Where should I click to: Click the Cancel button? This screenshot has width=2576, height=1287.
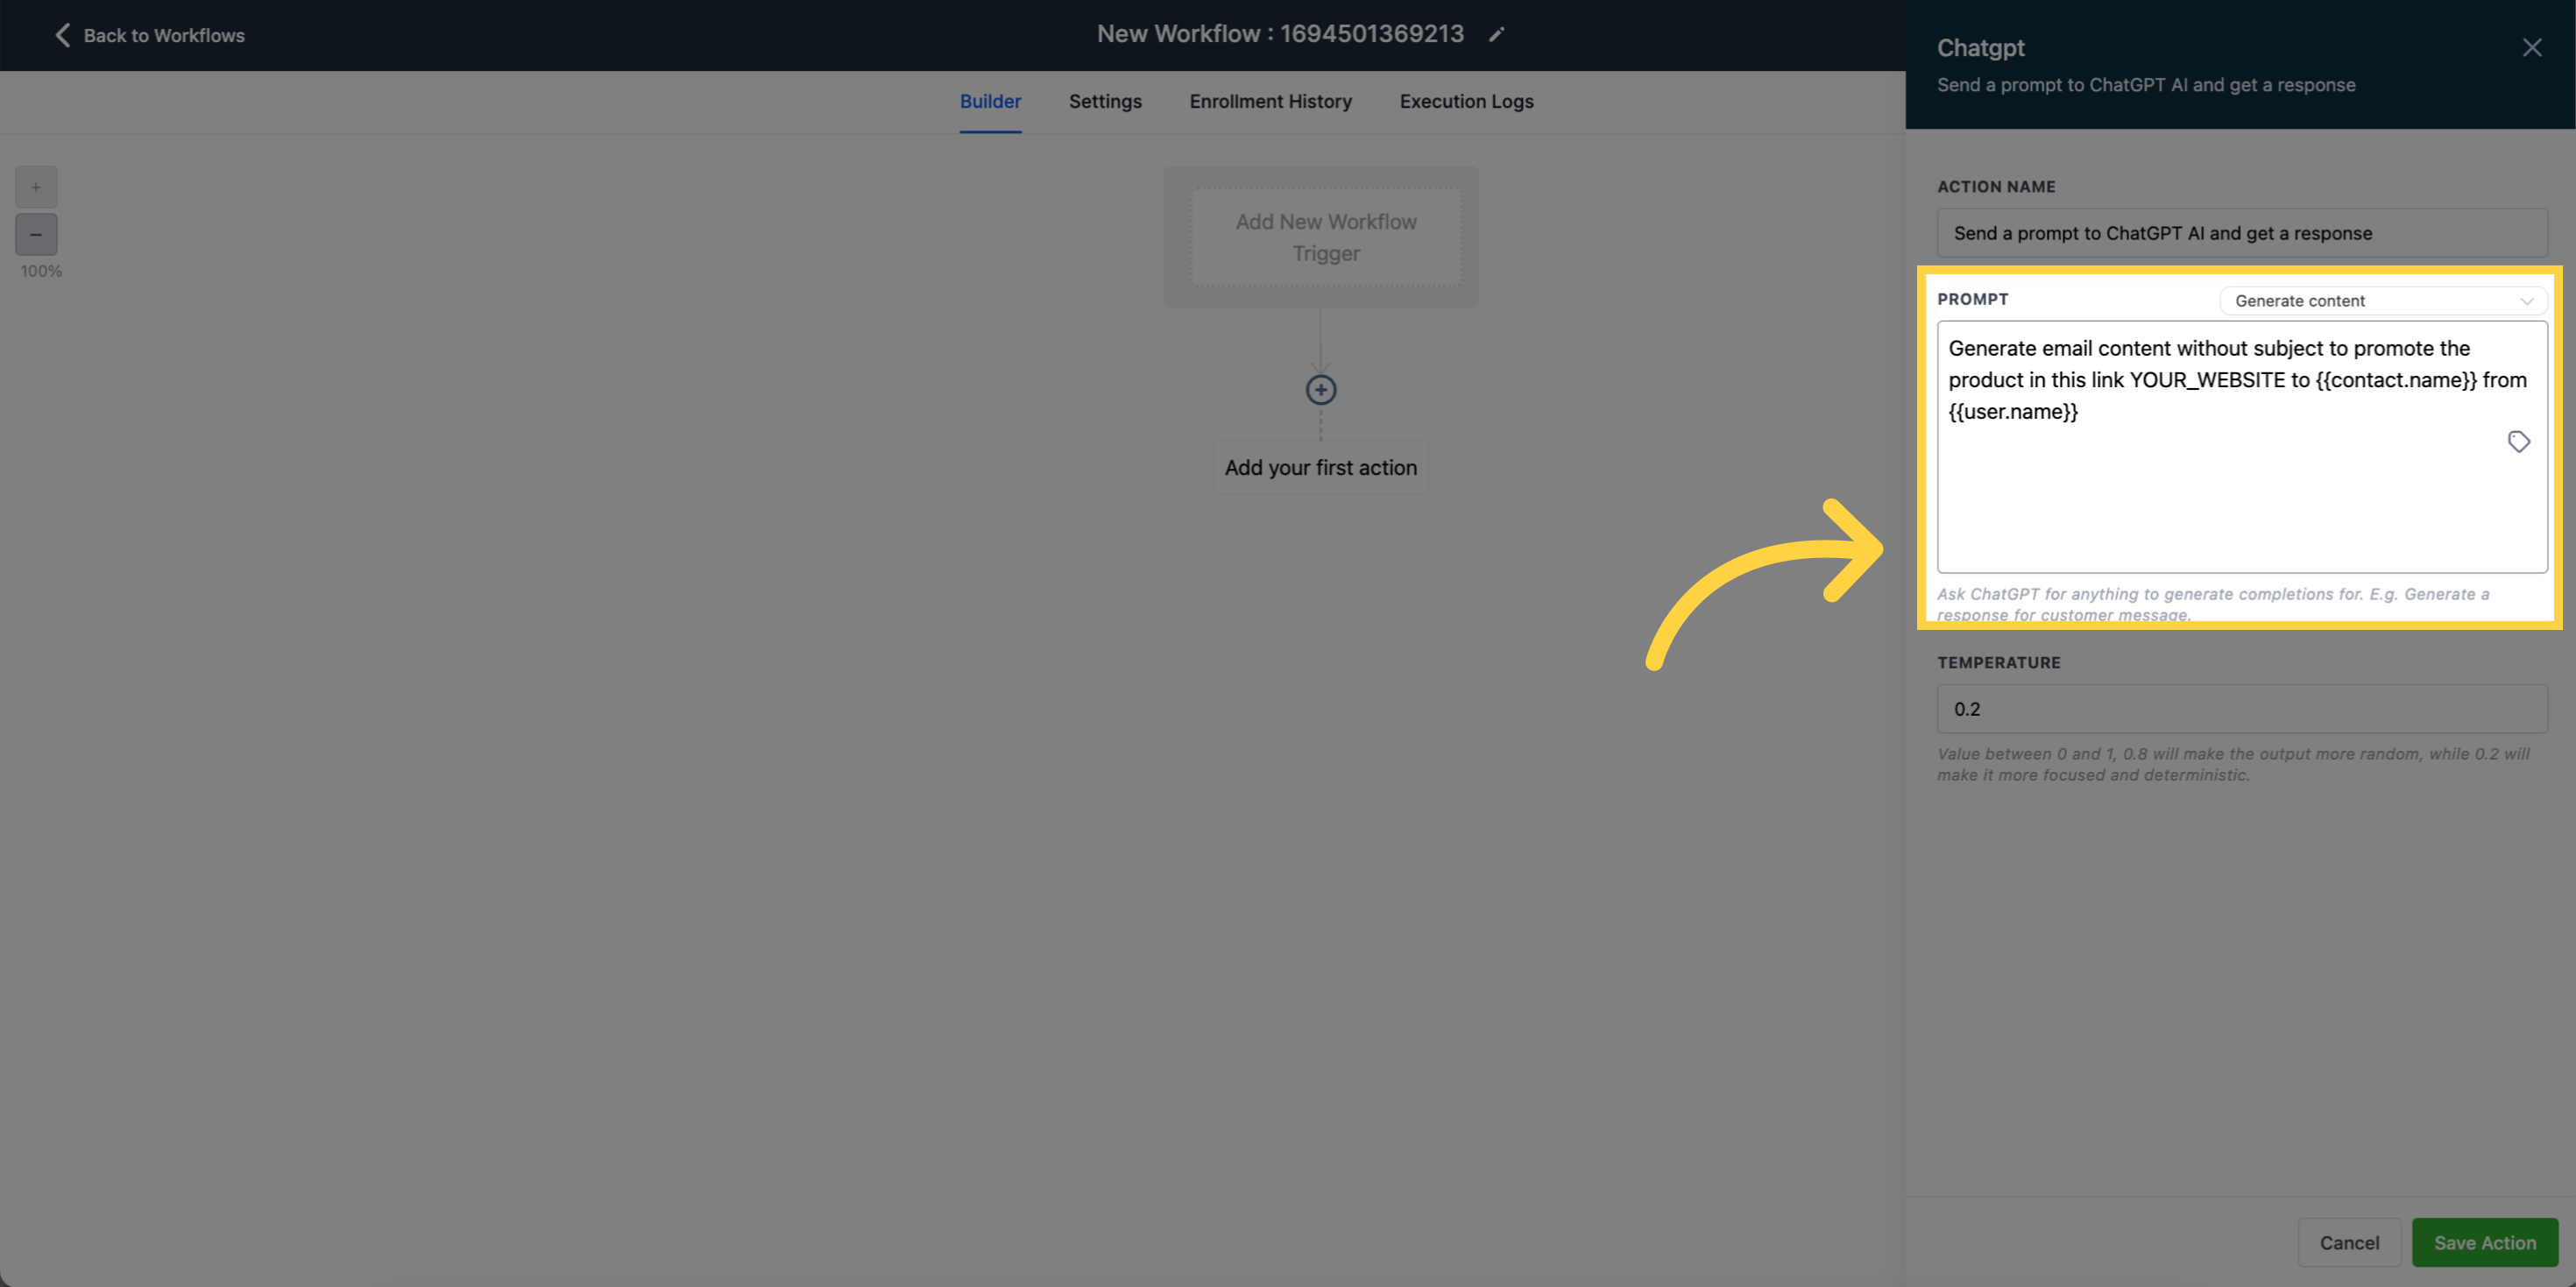click(x=2347, y=1241)
